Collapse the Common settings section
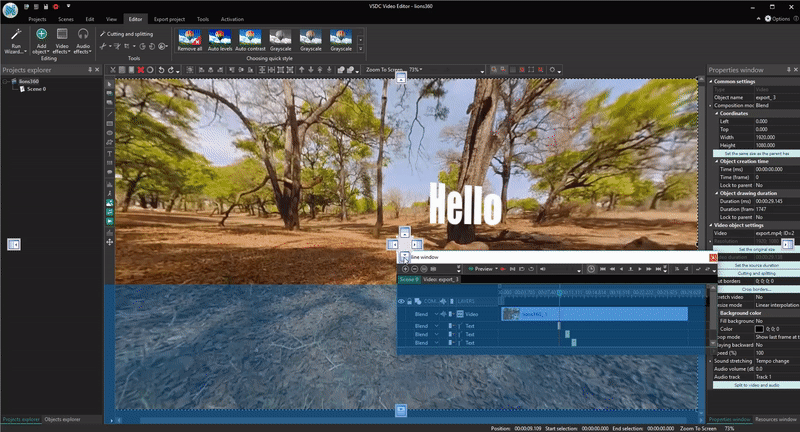This screenshot has height=432, width=800. (x=711, y=81)
